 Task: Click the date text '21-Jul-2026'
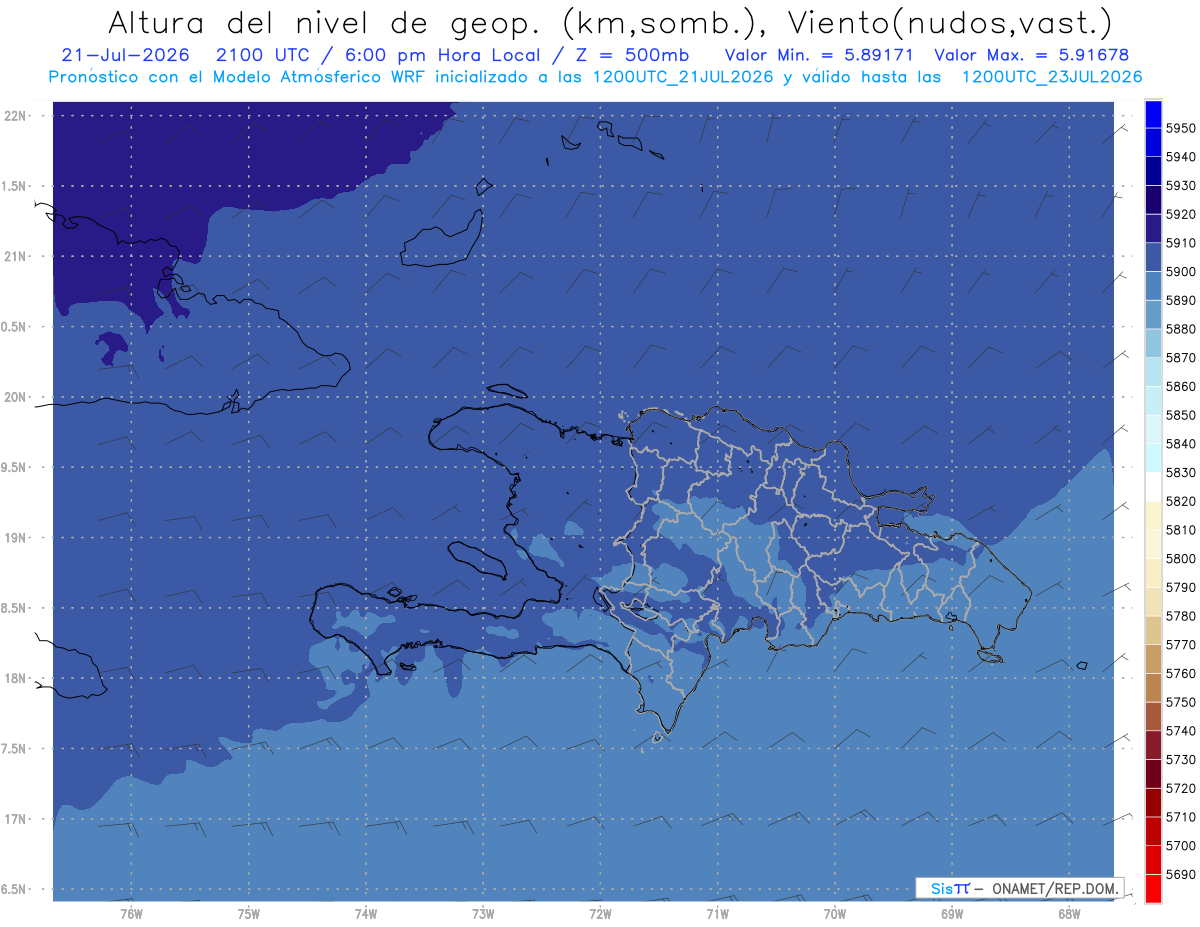pos(125,54)
